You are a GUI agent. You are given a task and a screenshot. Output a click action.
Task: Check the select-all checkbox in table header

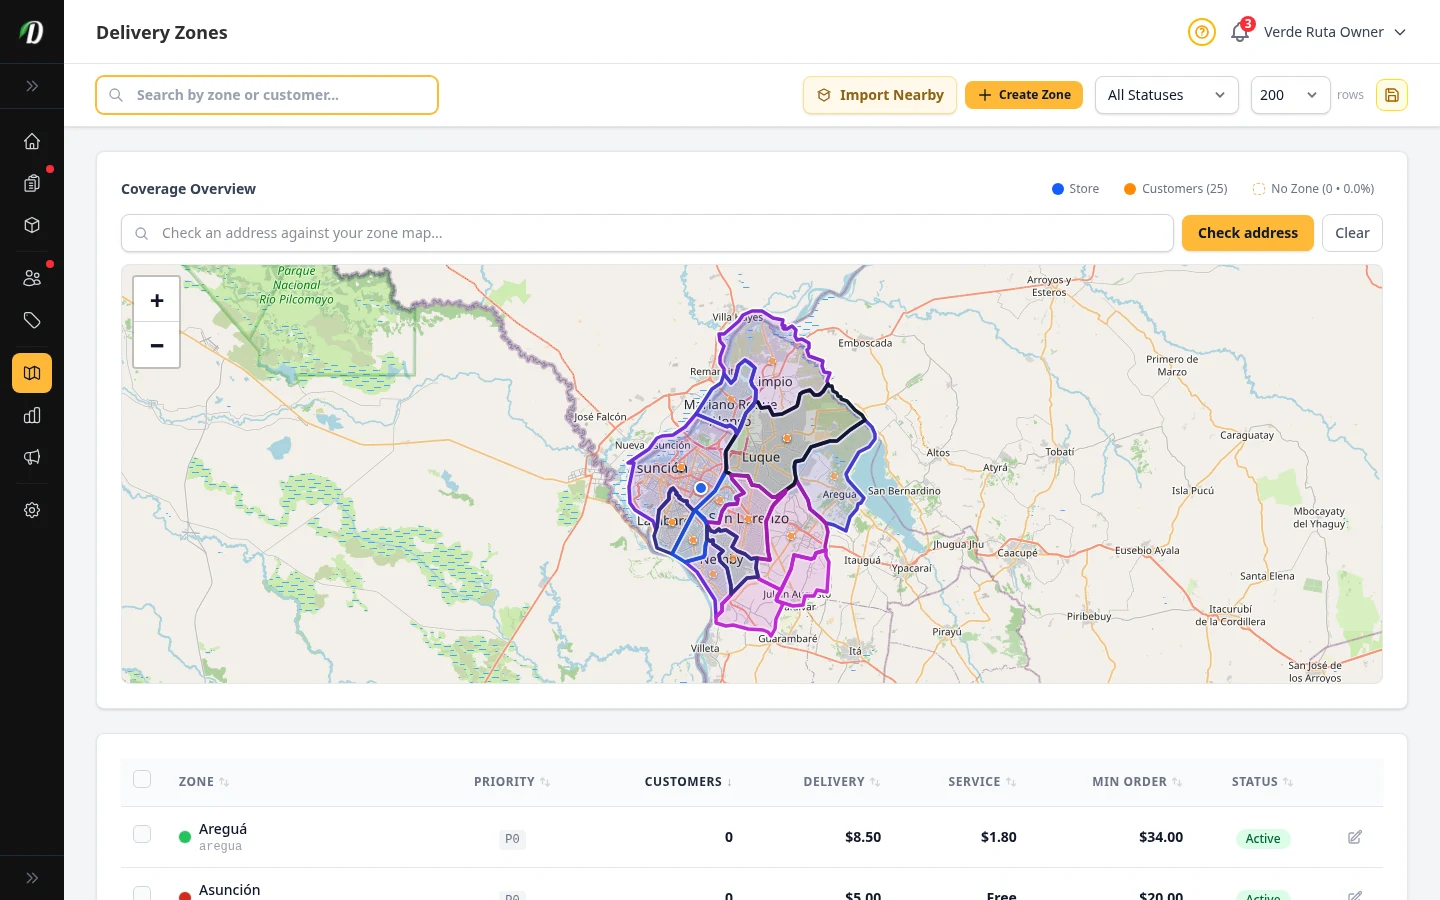click(142, 779)
